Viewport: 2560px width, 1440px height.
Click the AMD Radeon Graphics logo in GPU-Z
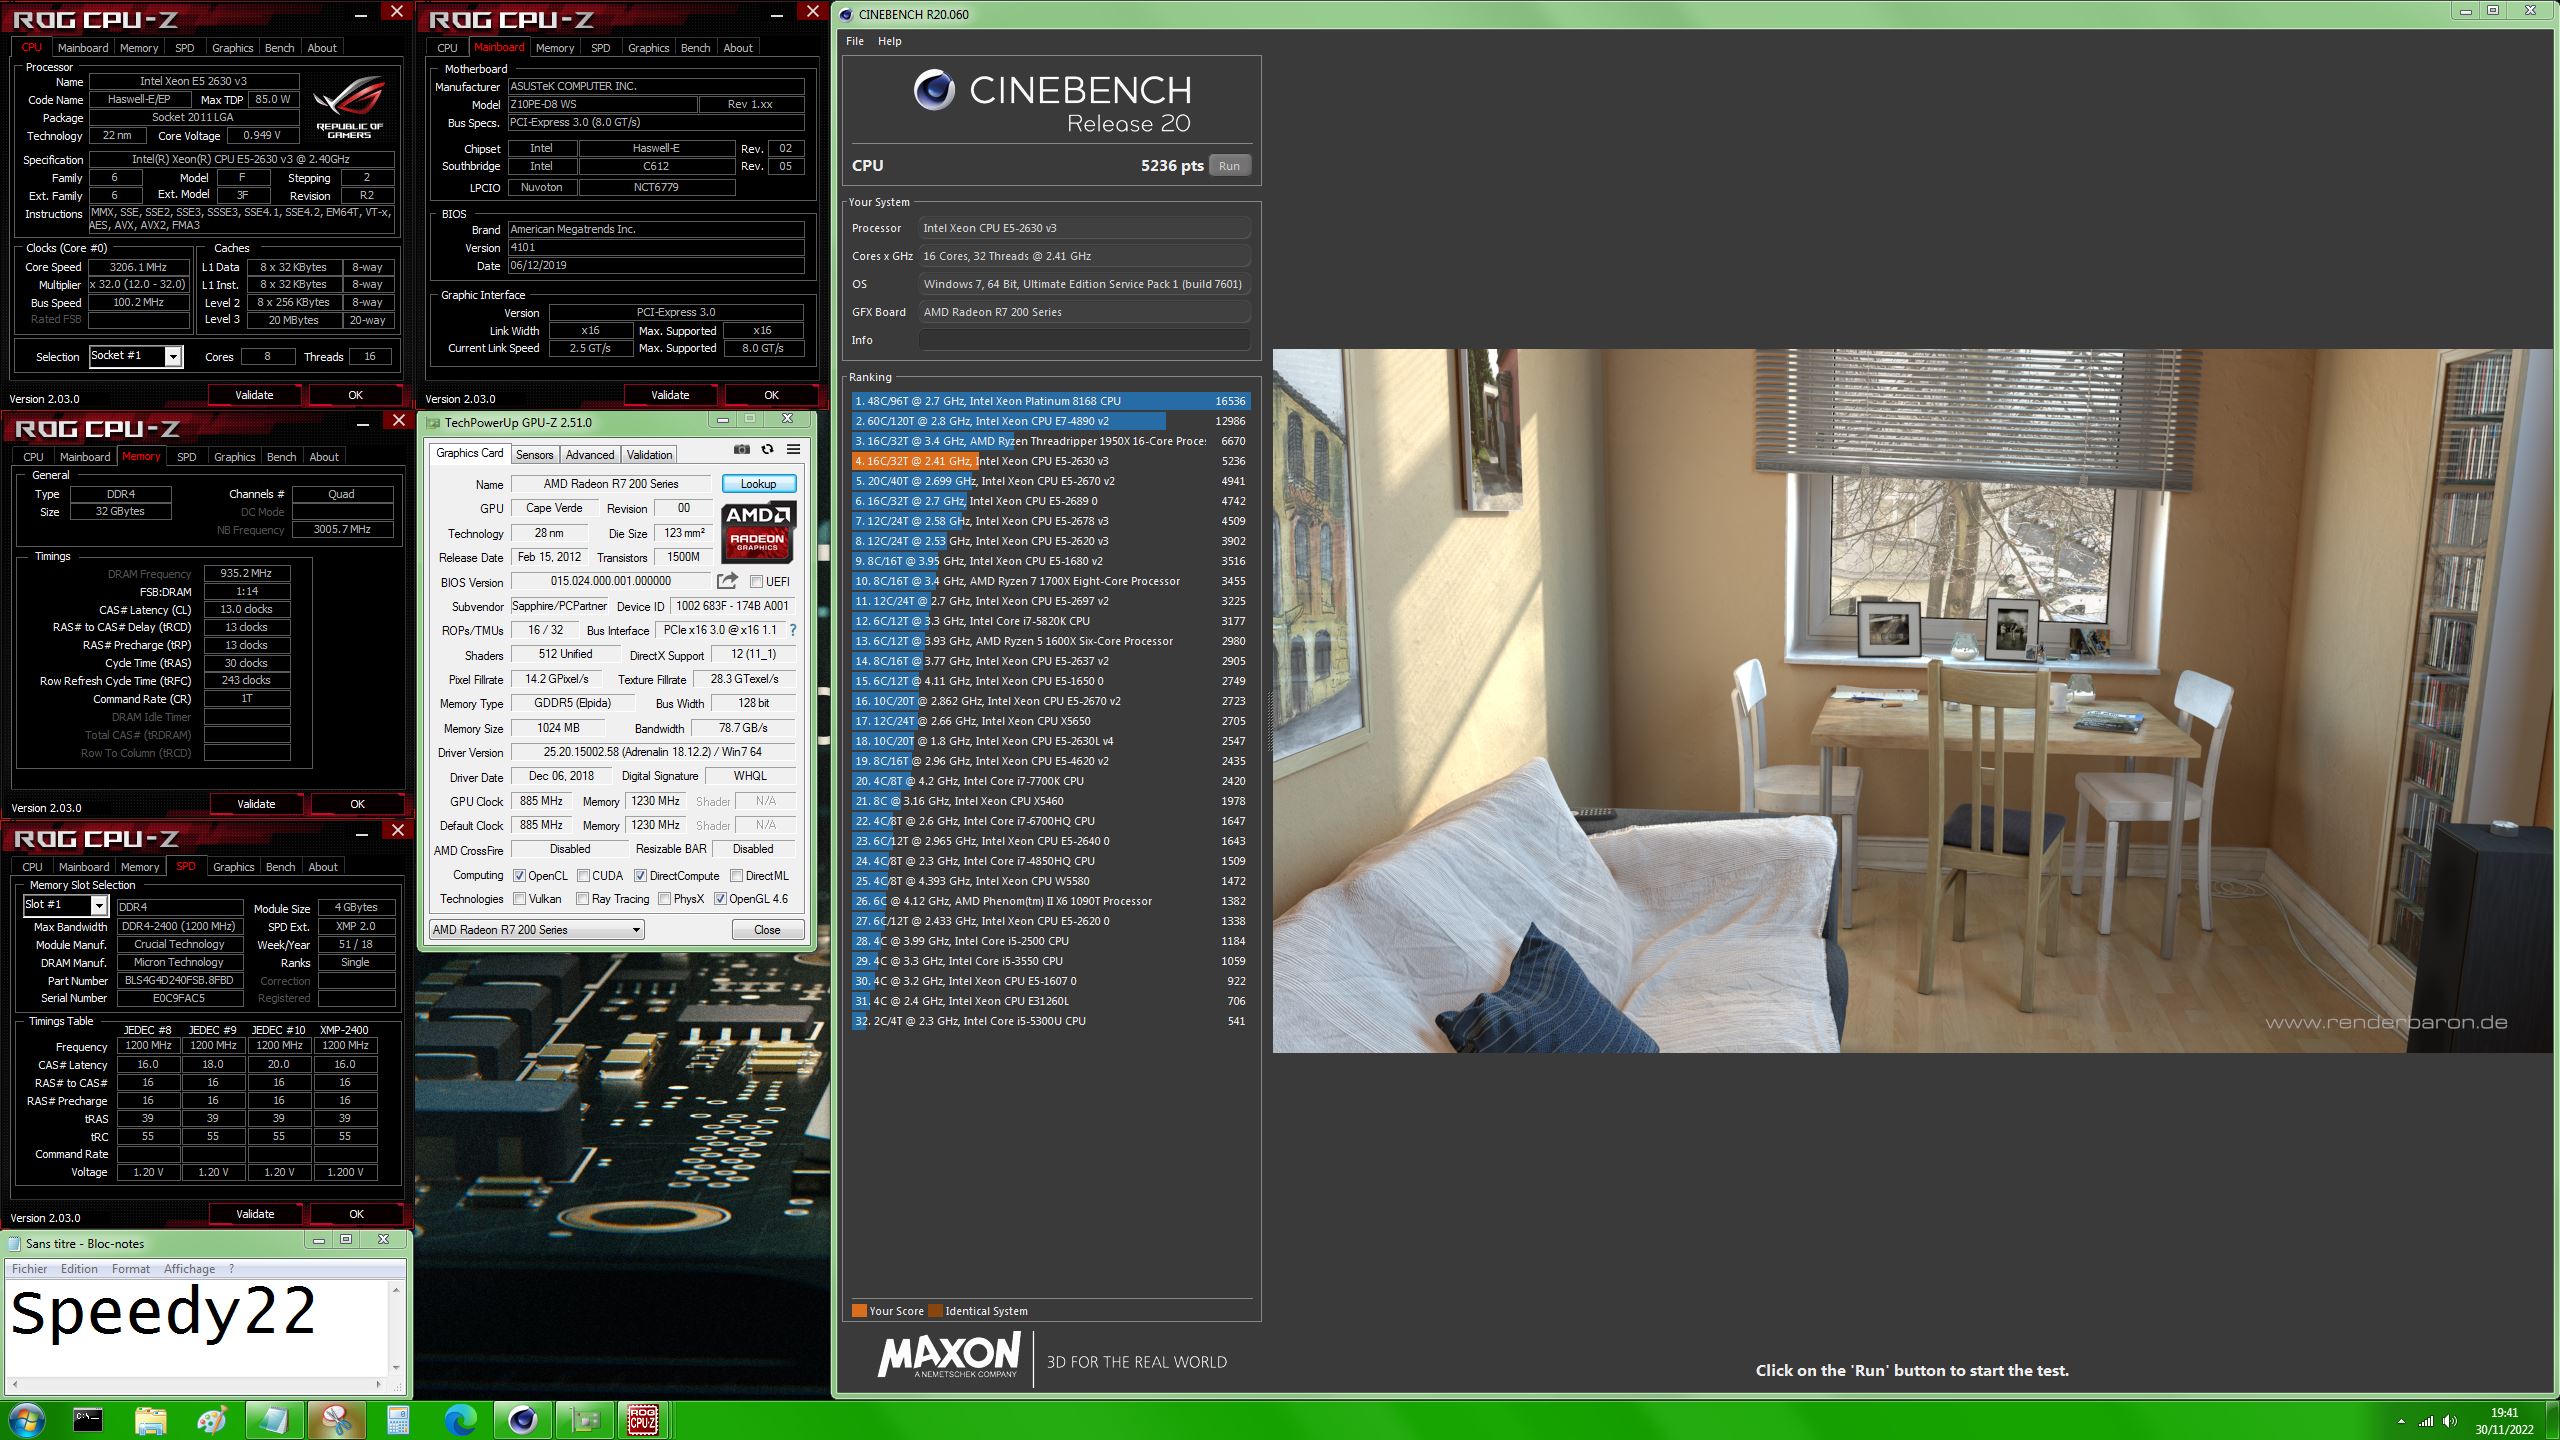pos(757,533)
